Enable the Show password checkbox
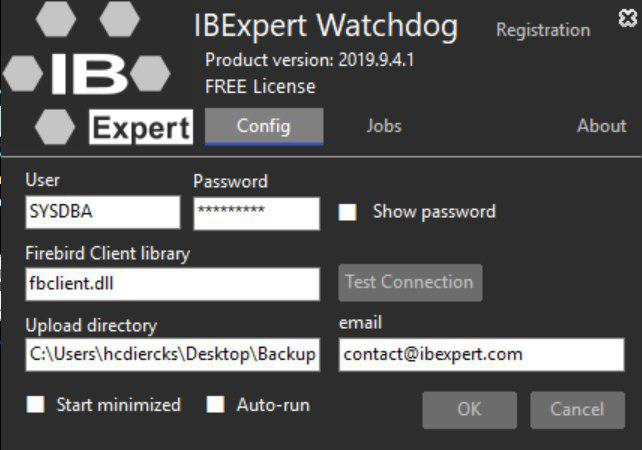This screenshot has height=450, width=642. (x=347, y=212)
